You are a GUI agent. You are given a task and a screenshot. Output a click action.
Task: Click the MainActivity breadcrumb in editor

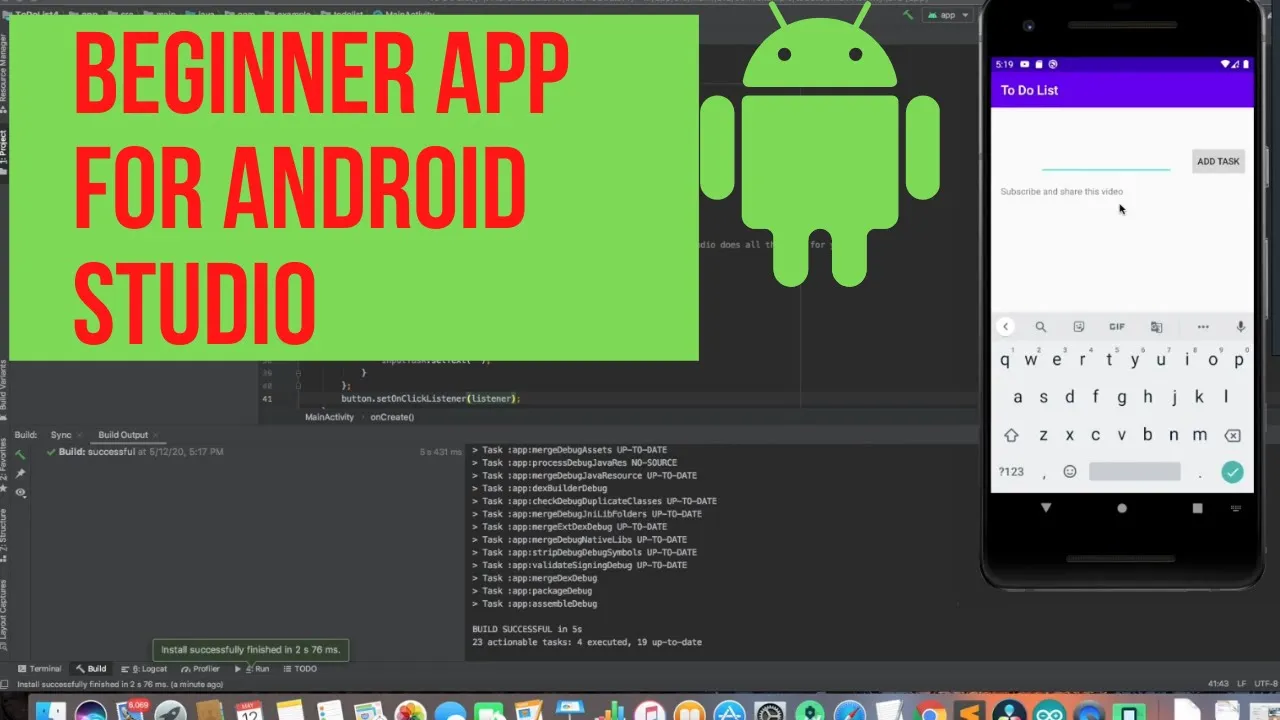pos(329,417)
